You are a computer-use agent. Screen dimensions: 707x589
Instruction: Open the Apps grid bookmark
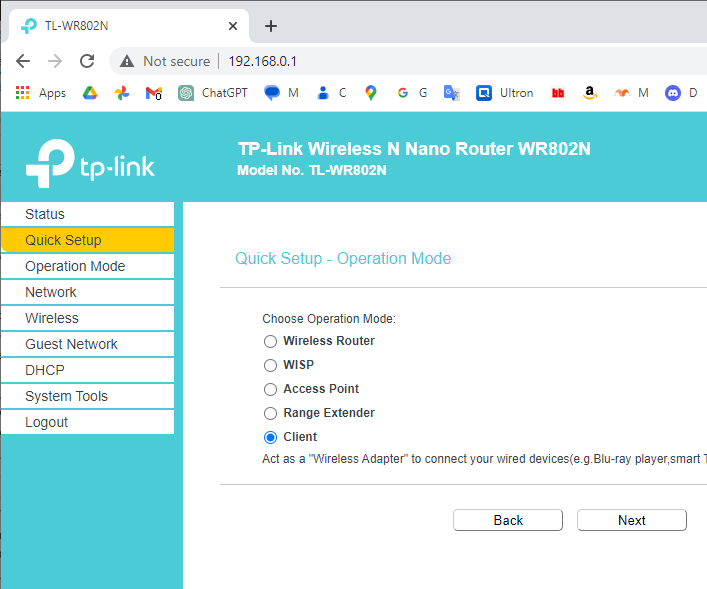(x=41, y=93)
